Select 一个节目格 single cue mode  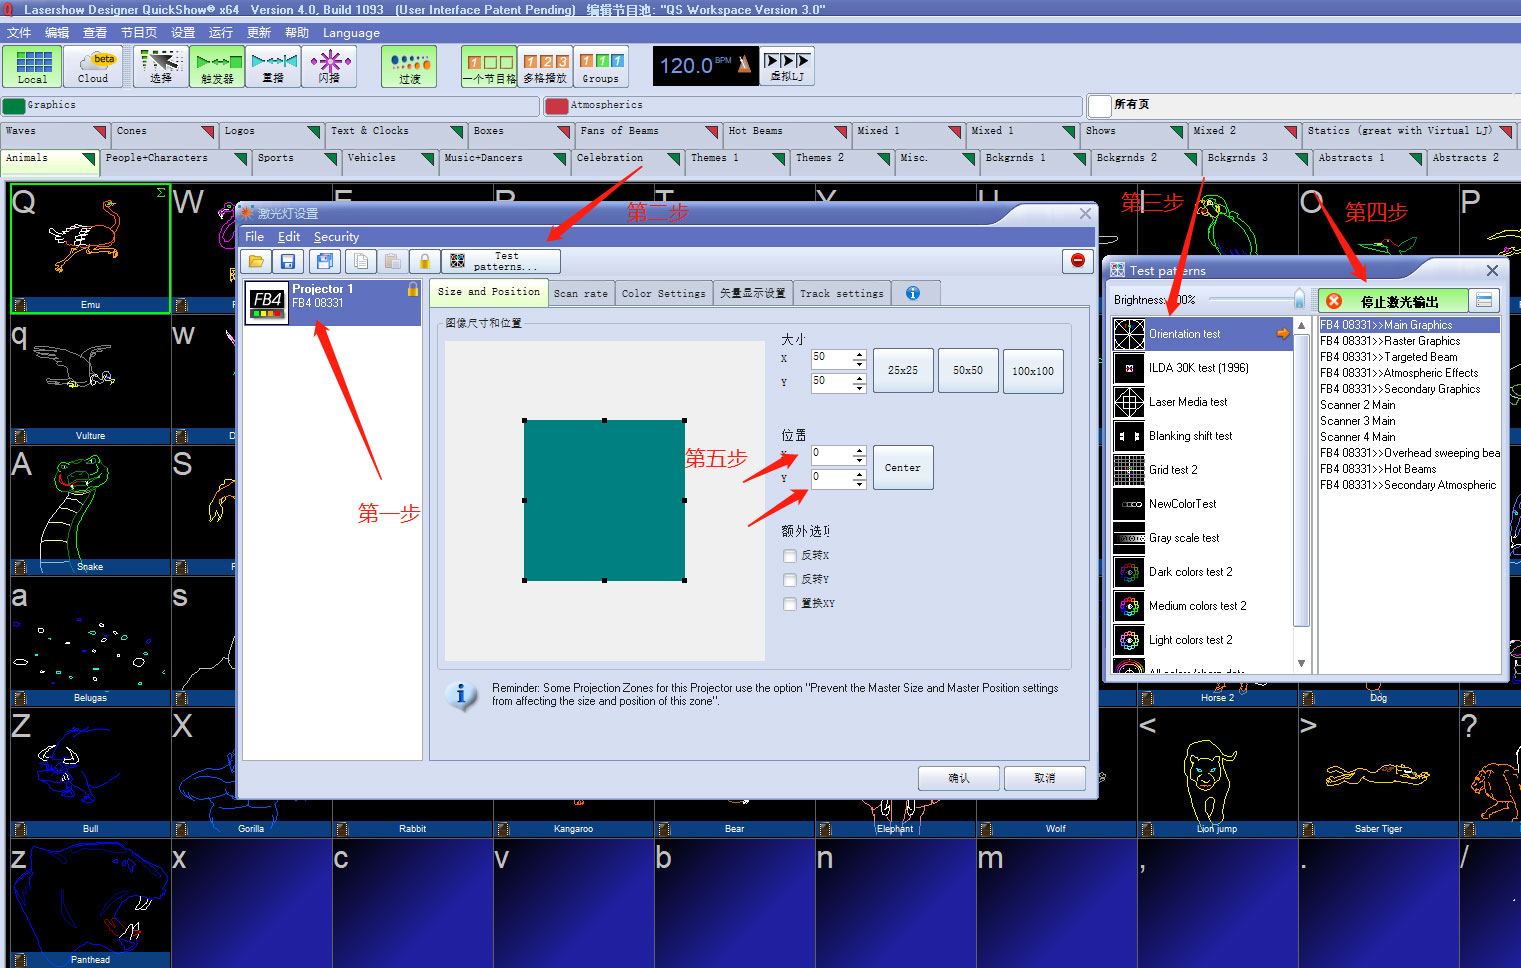pyautogui.click(x=489, y=66)
